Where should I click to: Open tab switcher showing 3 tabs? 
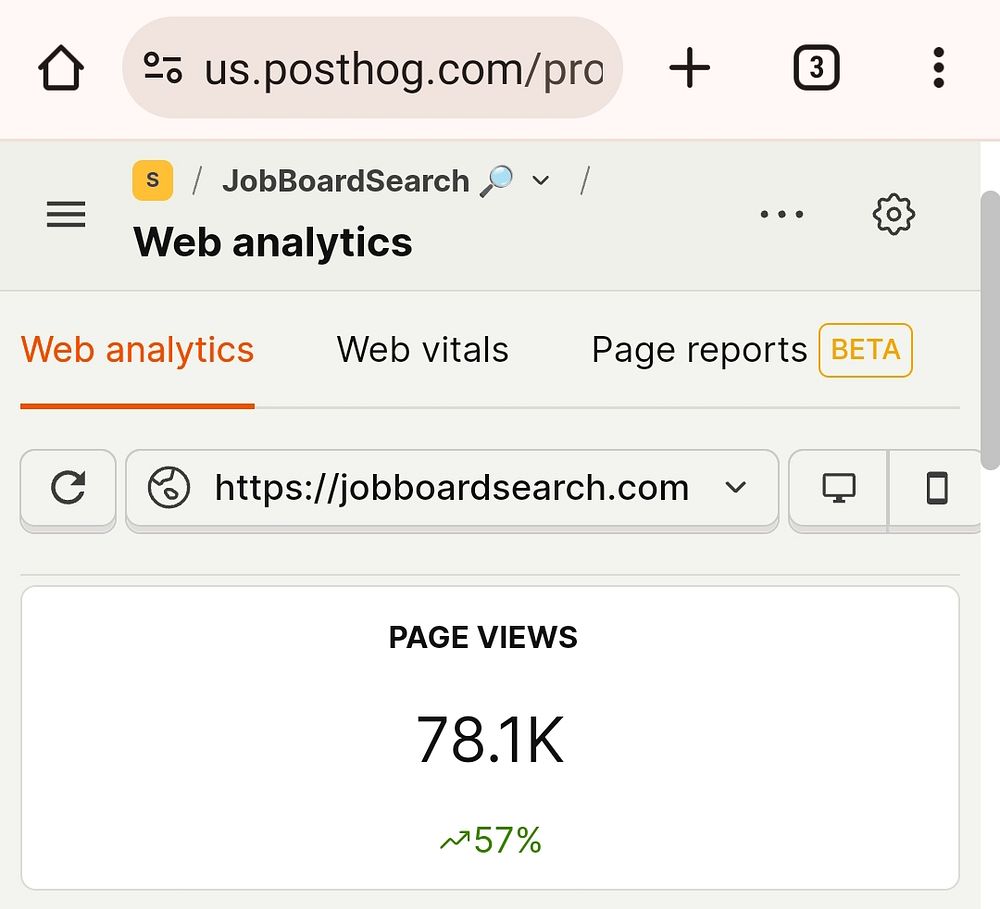[x=816, y=68]
